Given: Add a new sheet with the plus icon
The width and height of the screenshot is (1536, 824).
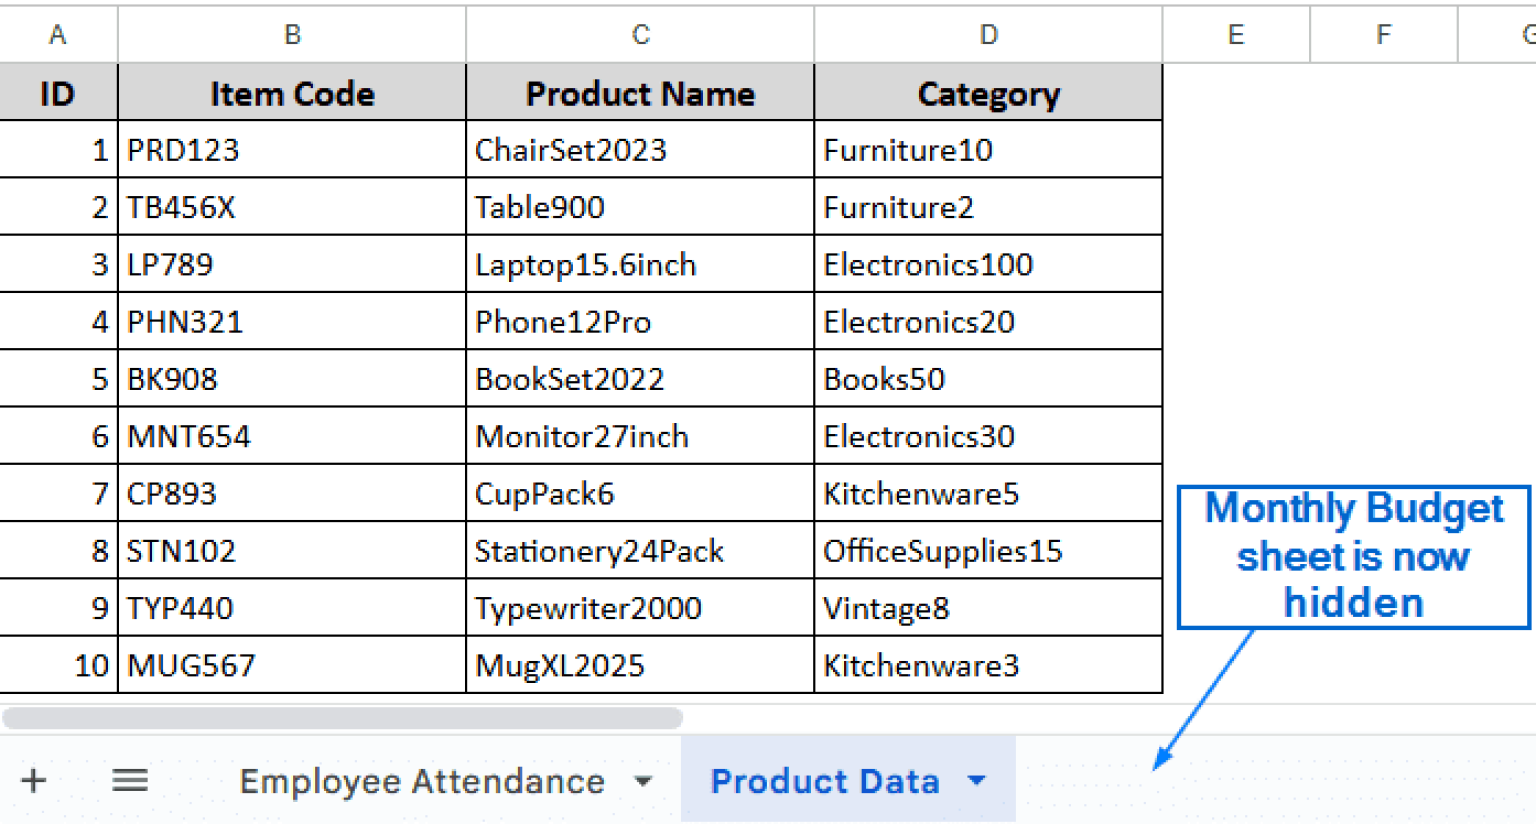Looking at the screenshot, I should pyautogui.click(x=33, y=780).
